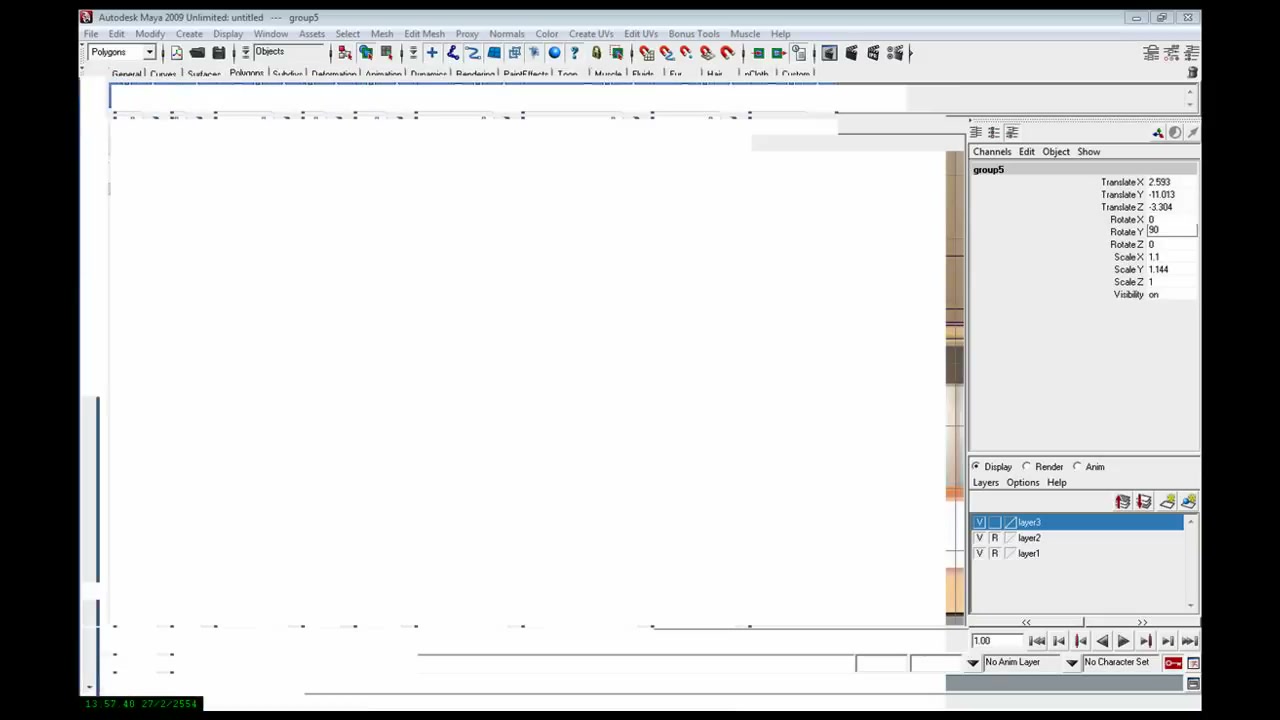This screenshot has width=1280, height=720.
Task: Toggle the joints selection mask icon
Action: 452,52
